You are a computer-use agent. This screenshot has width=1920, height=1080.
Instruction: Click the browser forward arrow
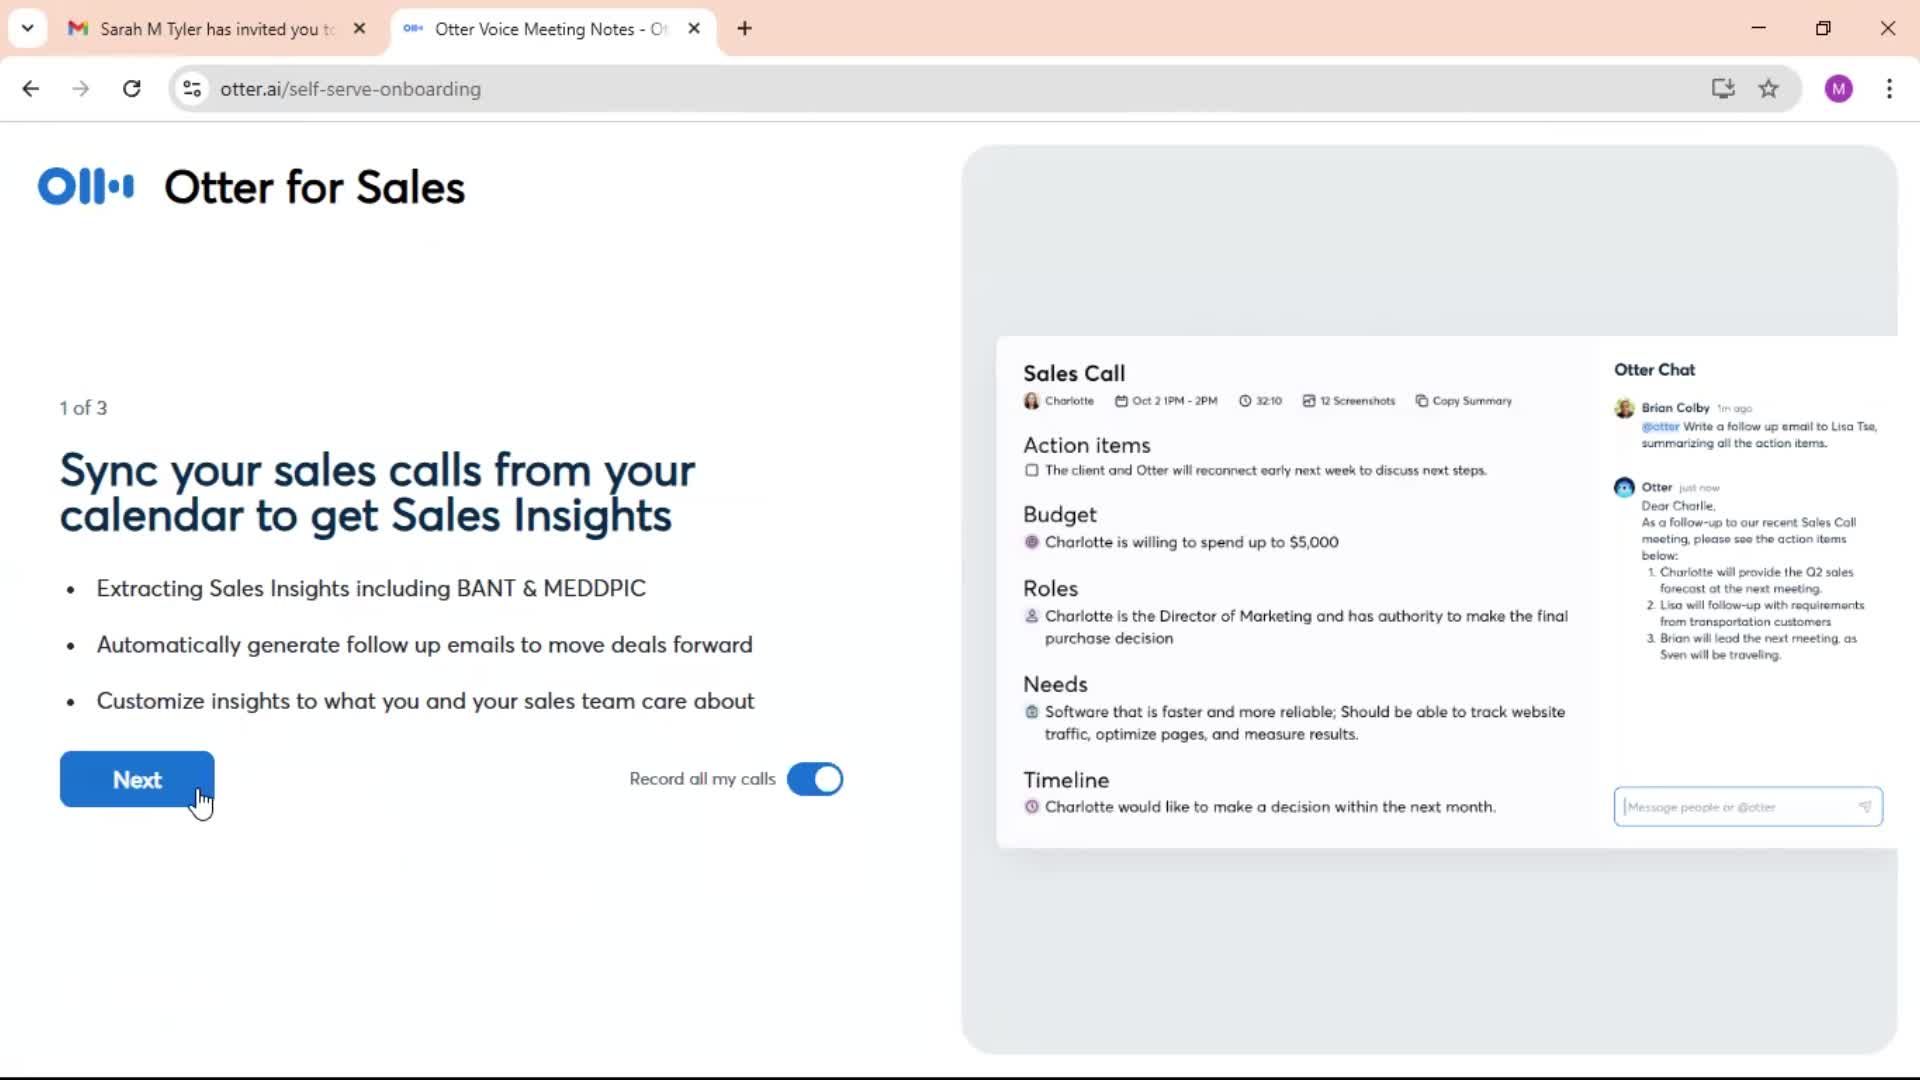pos(81,89)
